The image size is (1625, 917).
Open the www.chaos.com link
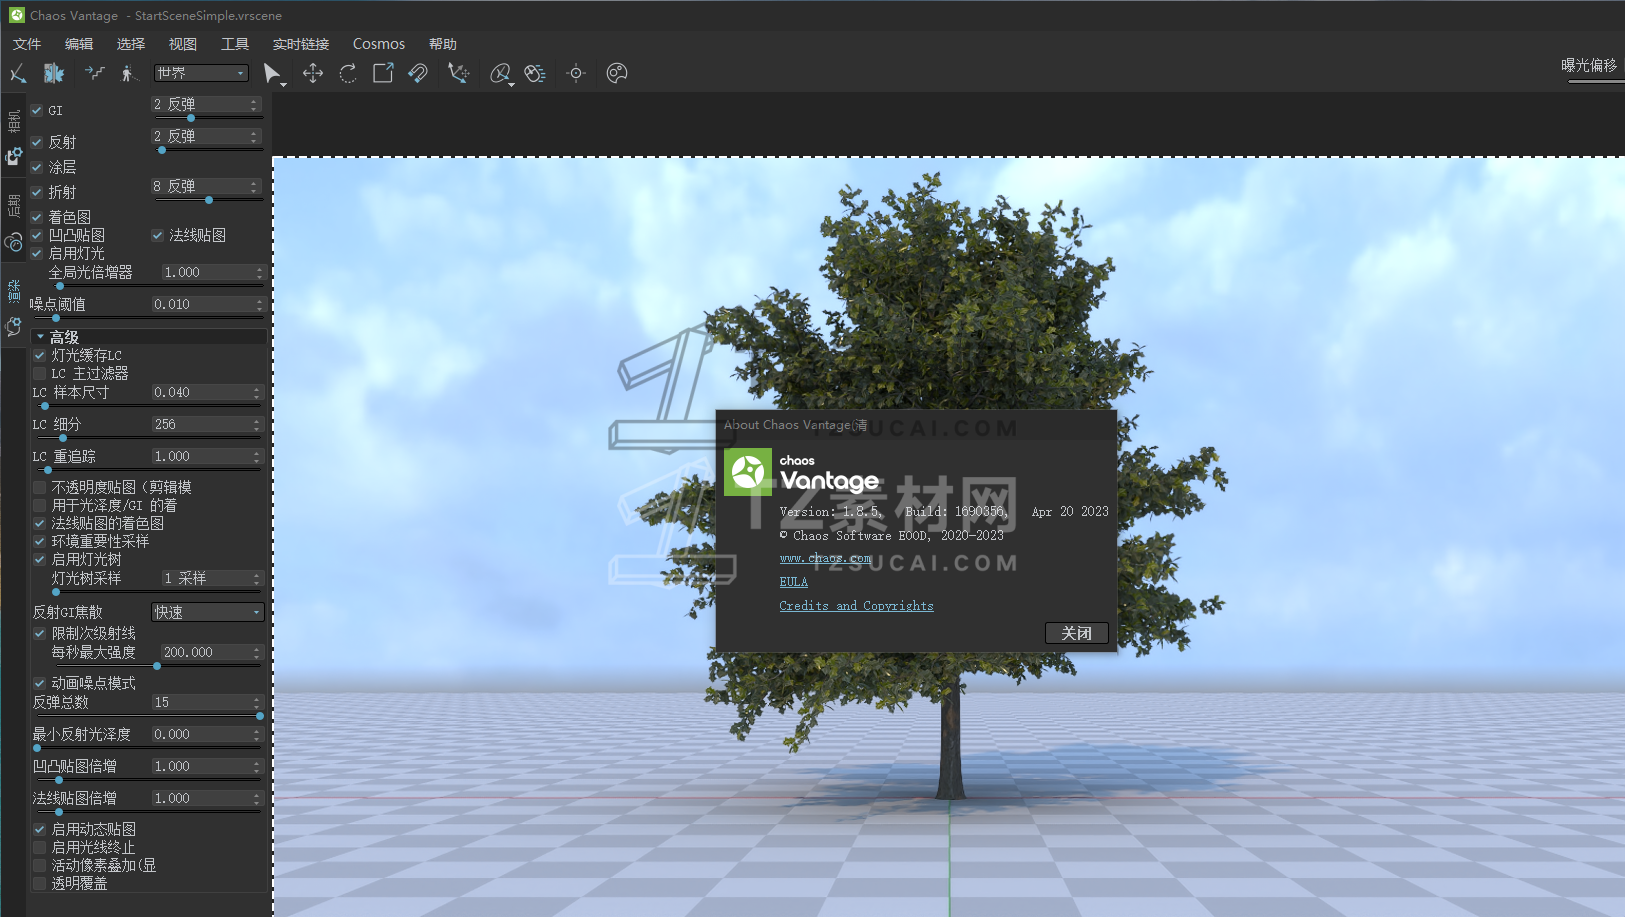pyautogui.click(x=826, y=558)
